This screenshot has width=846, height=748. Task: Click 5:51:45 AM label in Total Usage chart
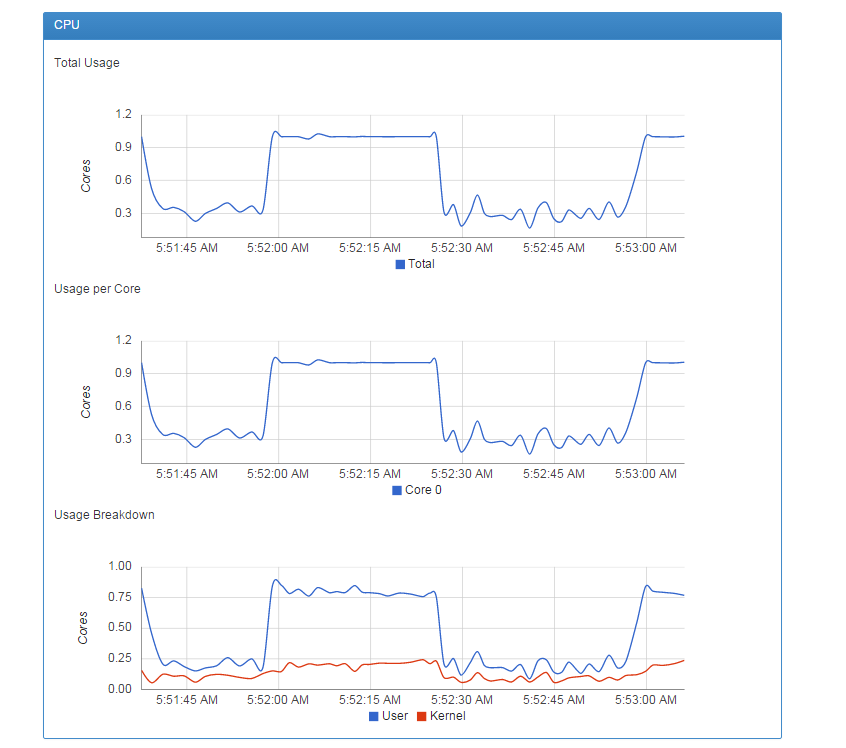coord(187,248)
